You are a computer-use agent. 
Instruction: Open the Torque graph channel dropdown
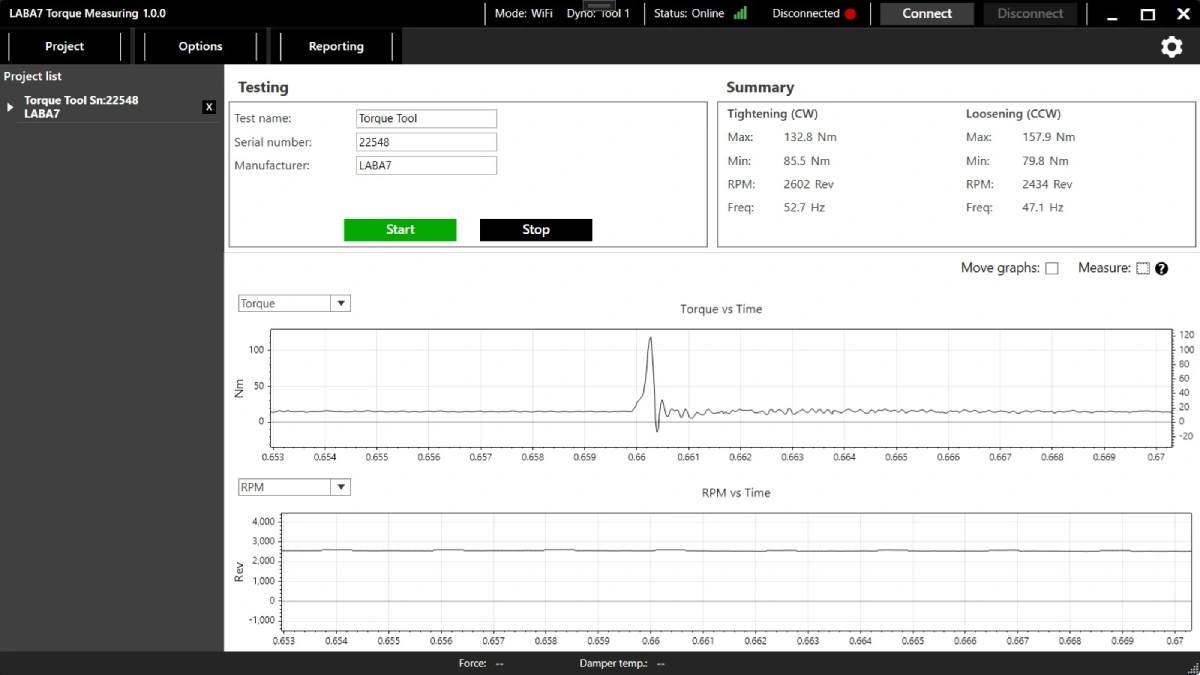pyautogui.click(x=341, y=303)
